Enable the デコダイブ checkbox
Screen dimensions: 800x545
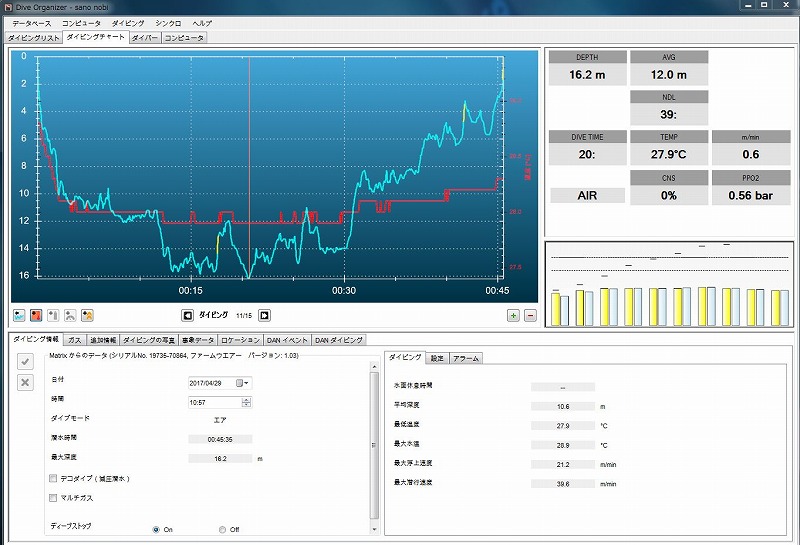(53, 478)
